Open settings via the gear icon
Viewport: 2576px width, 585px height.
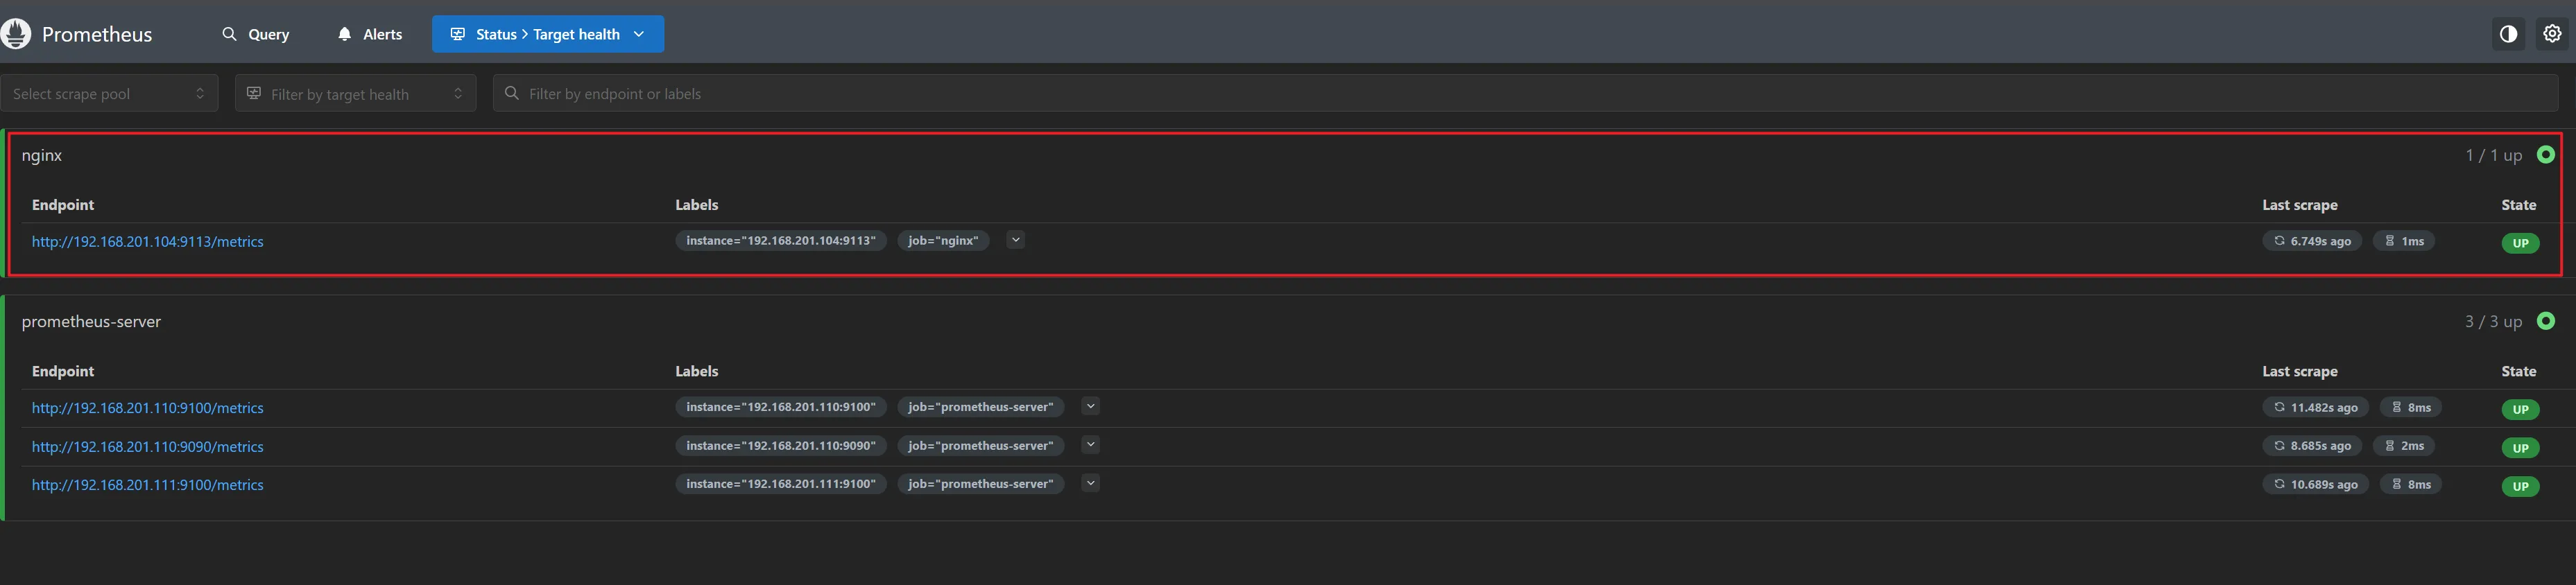tap(2552, 34)
